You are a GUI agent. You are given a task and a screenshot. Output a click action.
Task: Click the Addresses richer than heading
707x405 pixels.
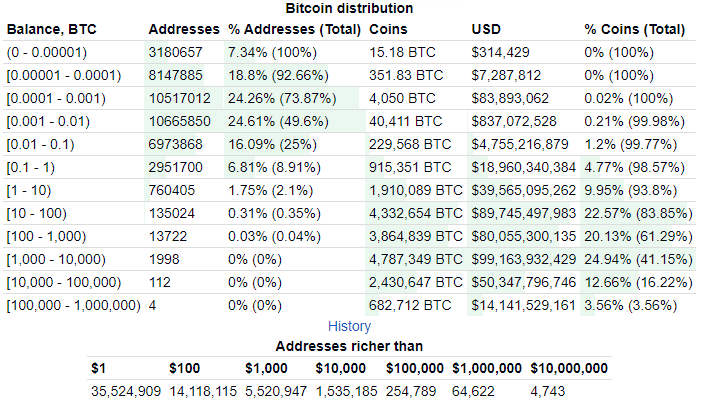348,346
